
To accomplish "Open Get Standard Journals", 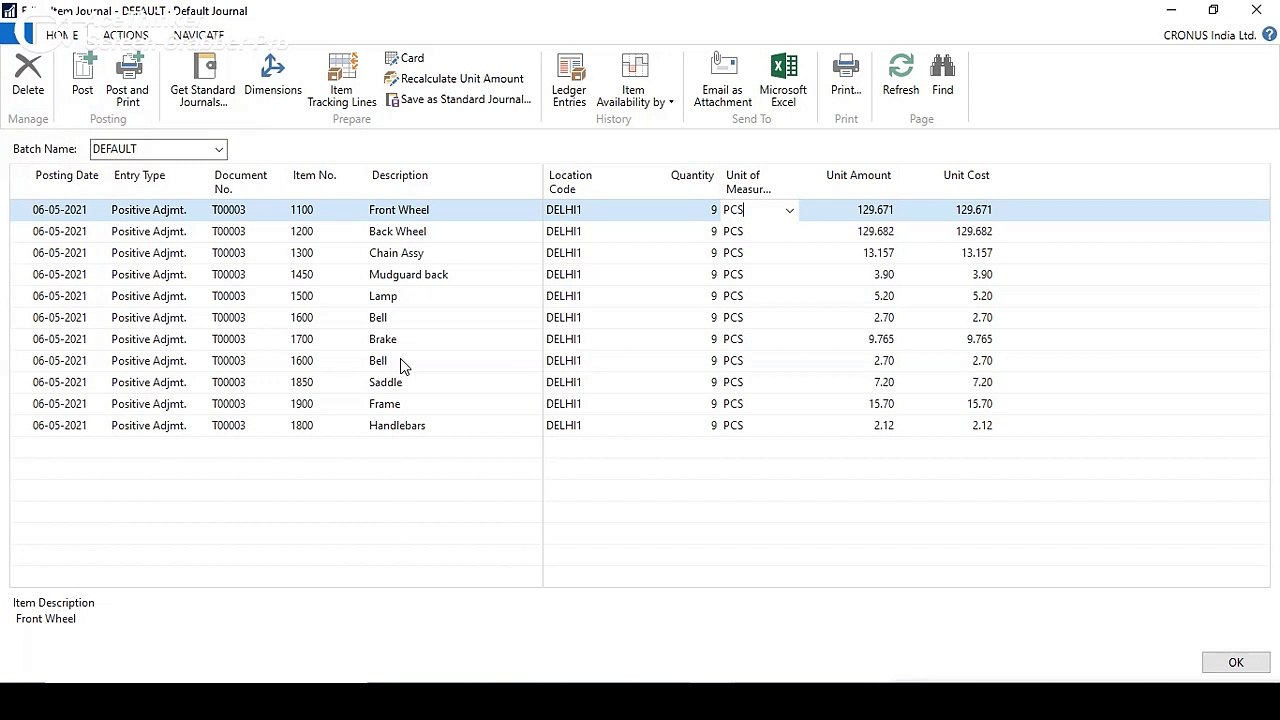I will [x=203, y=80].
